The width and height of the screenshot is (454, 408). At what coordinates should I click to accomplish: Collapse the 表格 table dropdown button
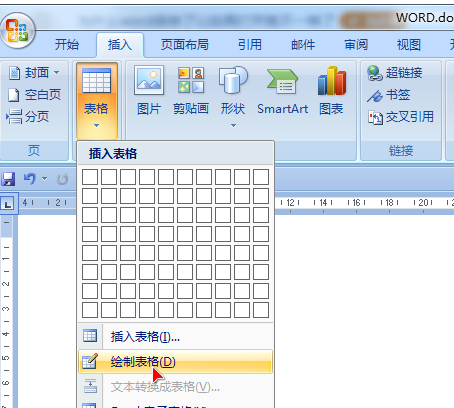[x=97, y=101]
